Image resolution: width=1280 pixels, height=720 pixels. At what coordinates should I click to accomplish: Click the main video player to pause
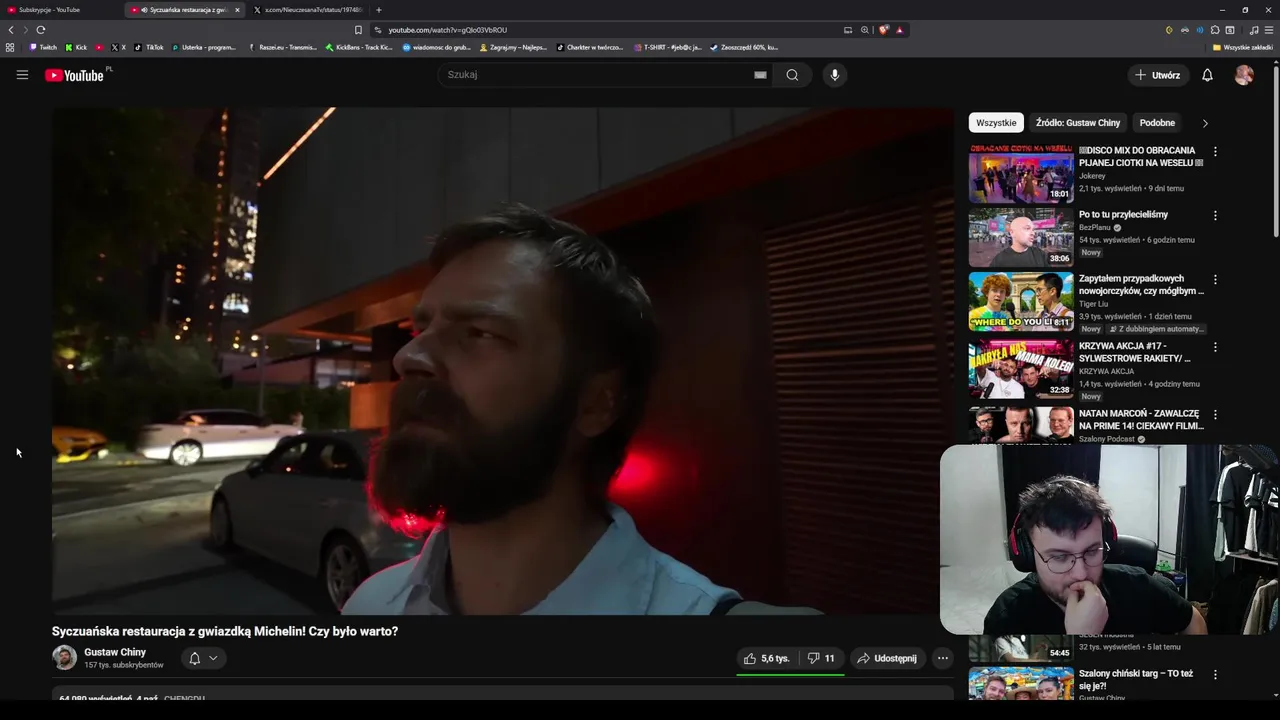(x=503, y=361)
